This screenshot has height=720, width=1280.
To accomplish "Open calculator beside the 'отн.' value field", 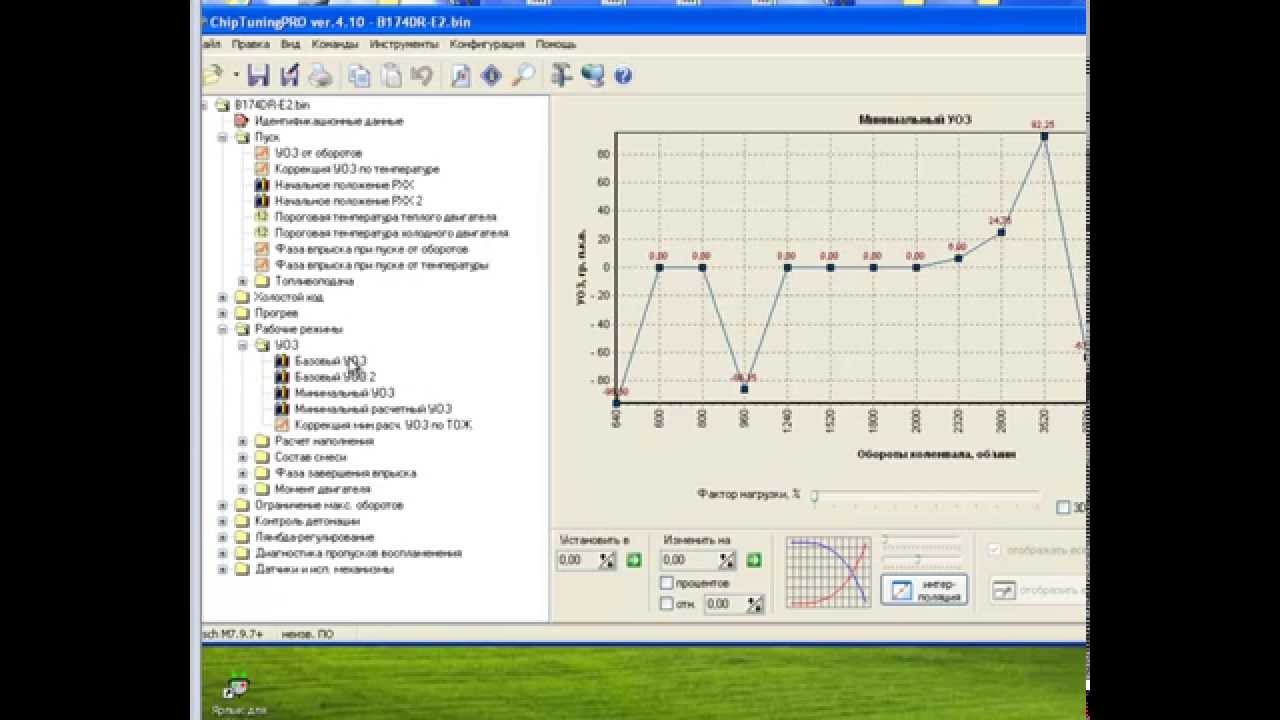I will coord(755,604).
